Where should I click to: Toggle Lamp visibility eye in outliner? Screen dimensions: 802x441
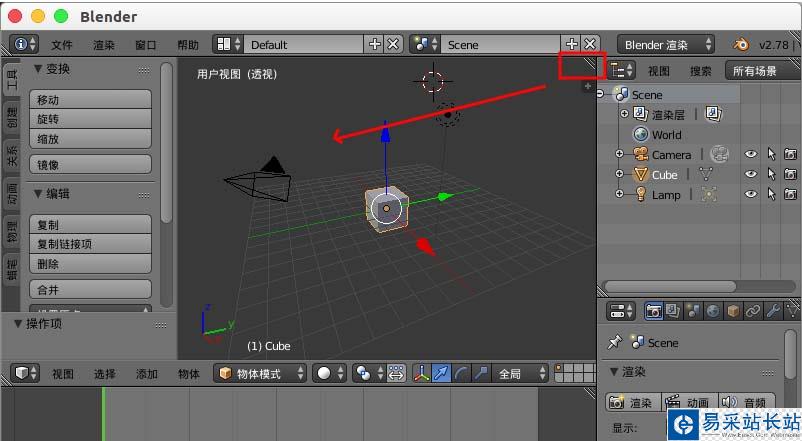click(x=750, y=194)
